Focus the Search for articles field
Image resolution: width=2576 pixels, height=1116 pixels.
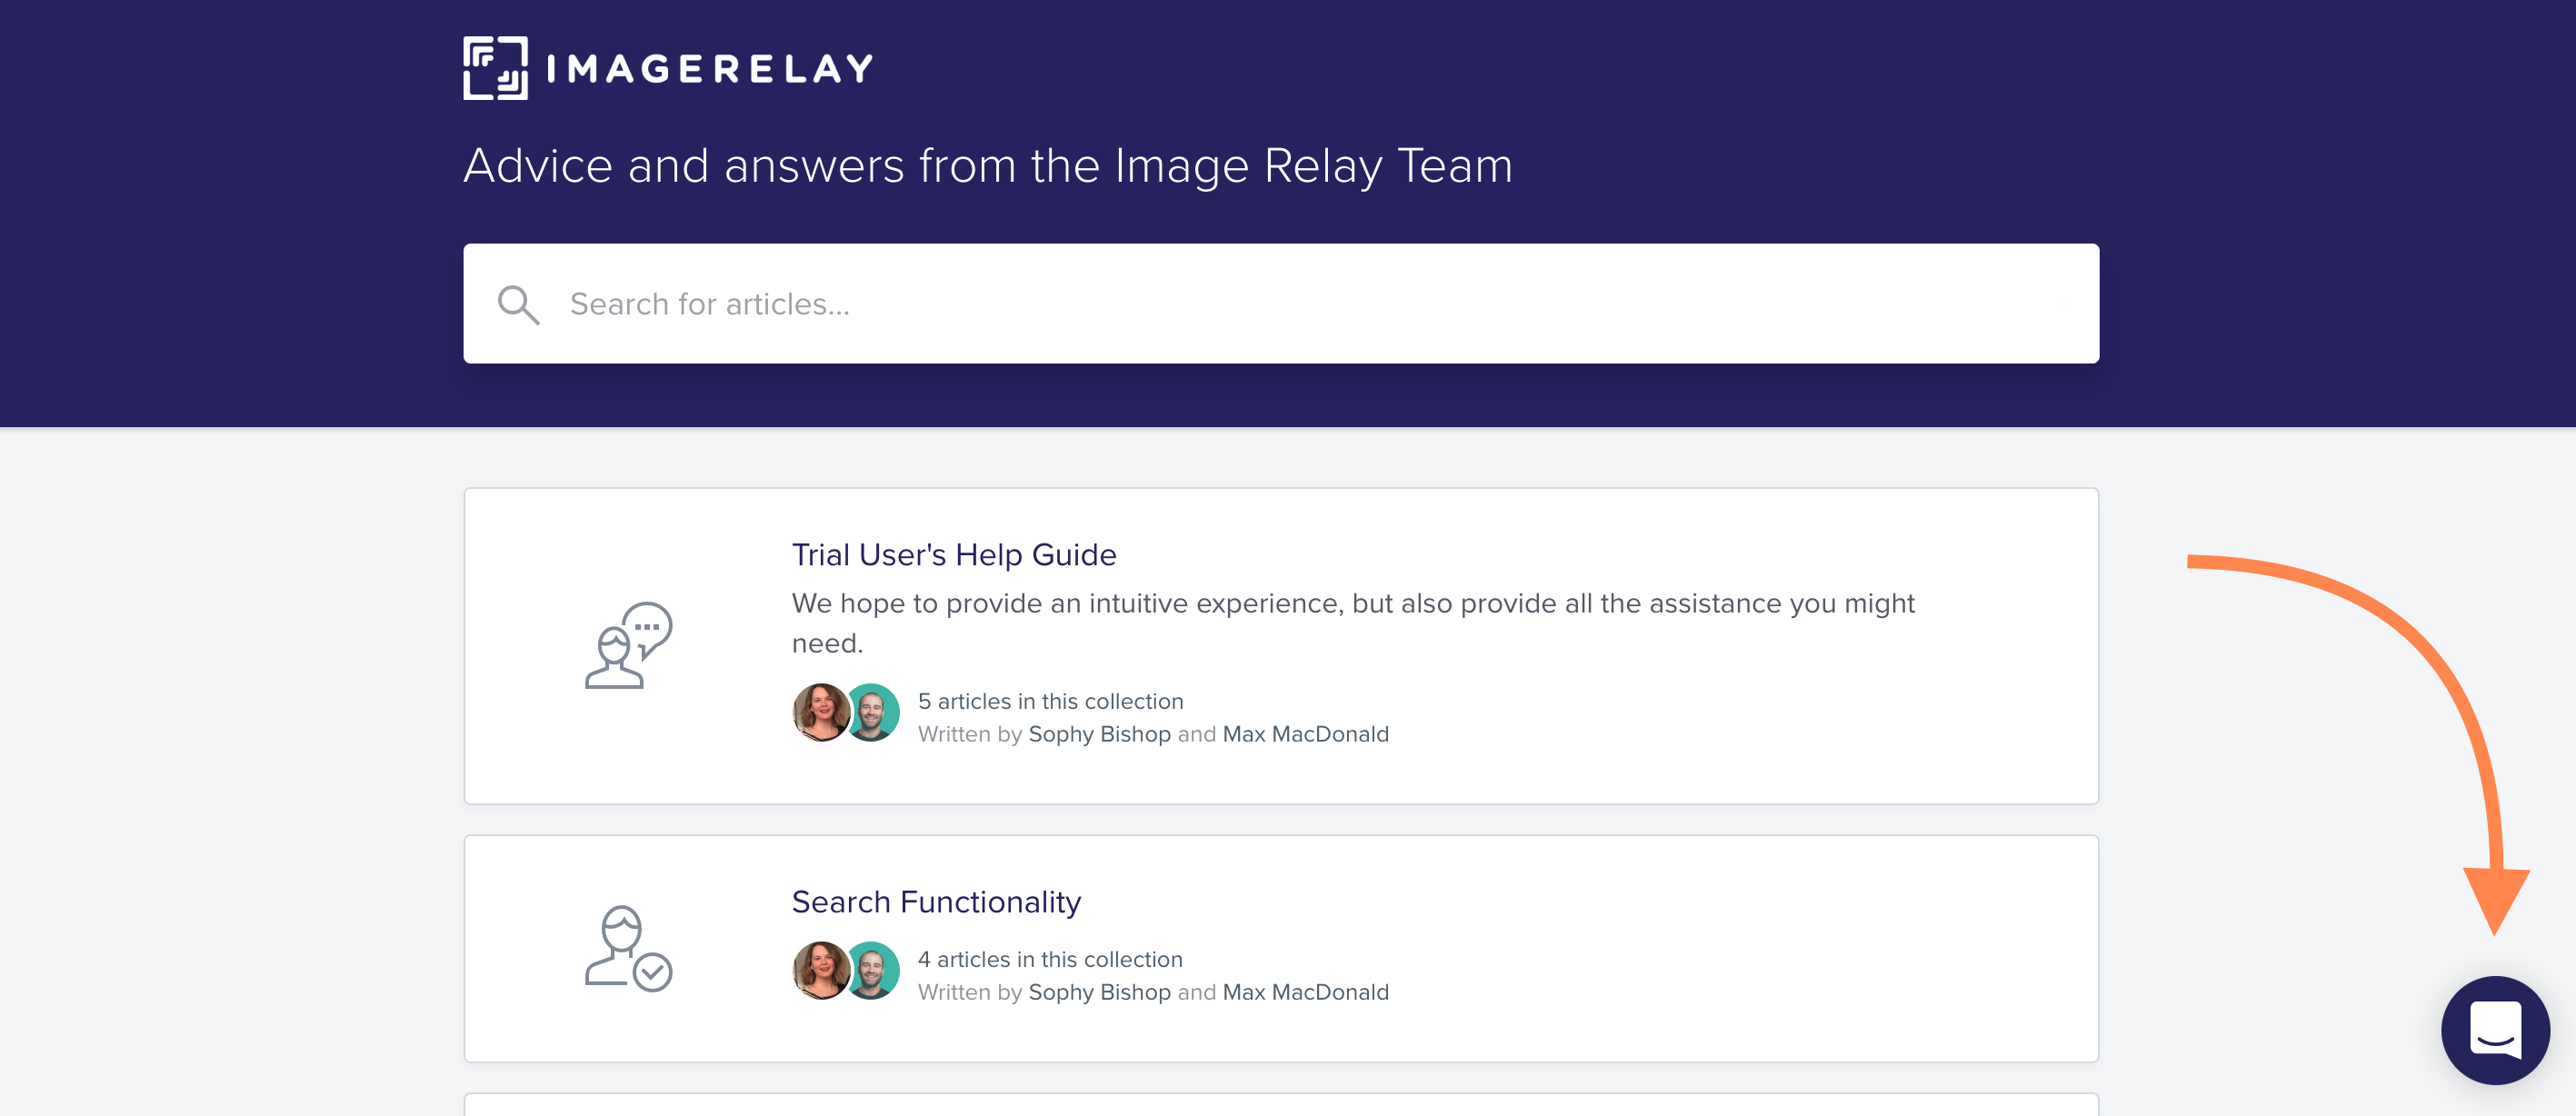[x=1281, y=303]
